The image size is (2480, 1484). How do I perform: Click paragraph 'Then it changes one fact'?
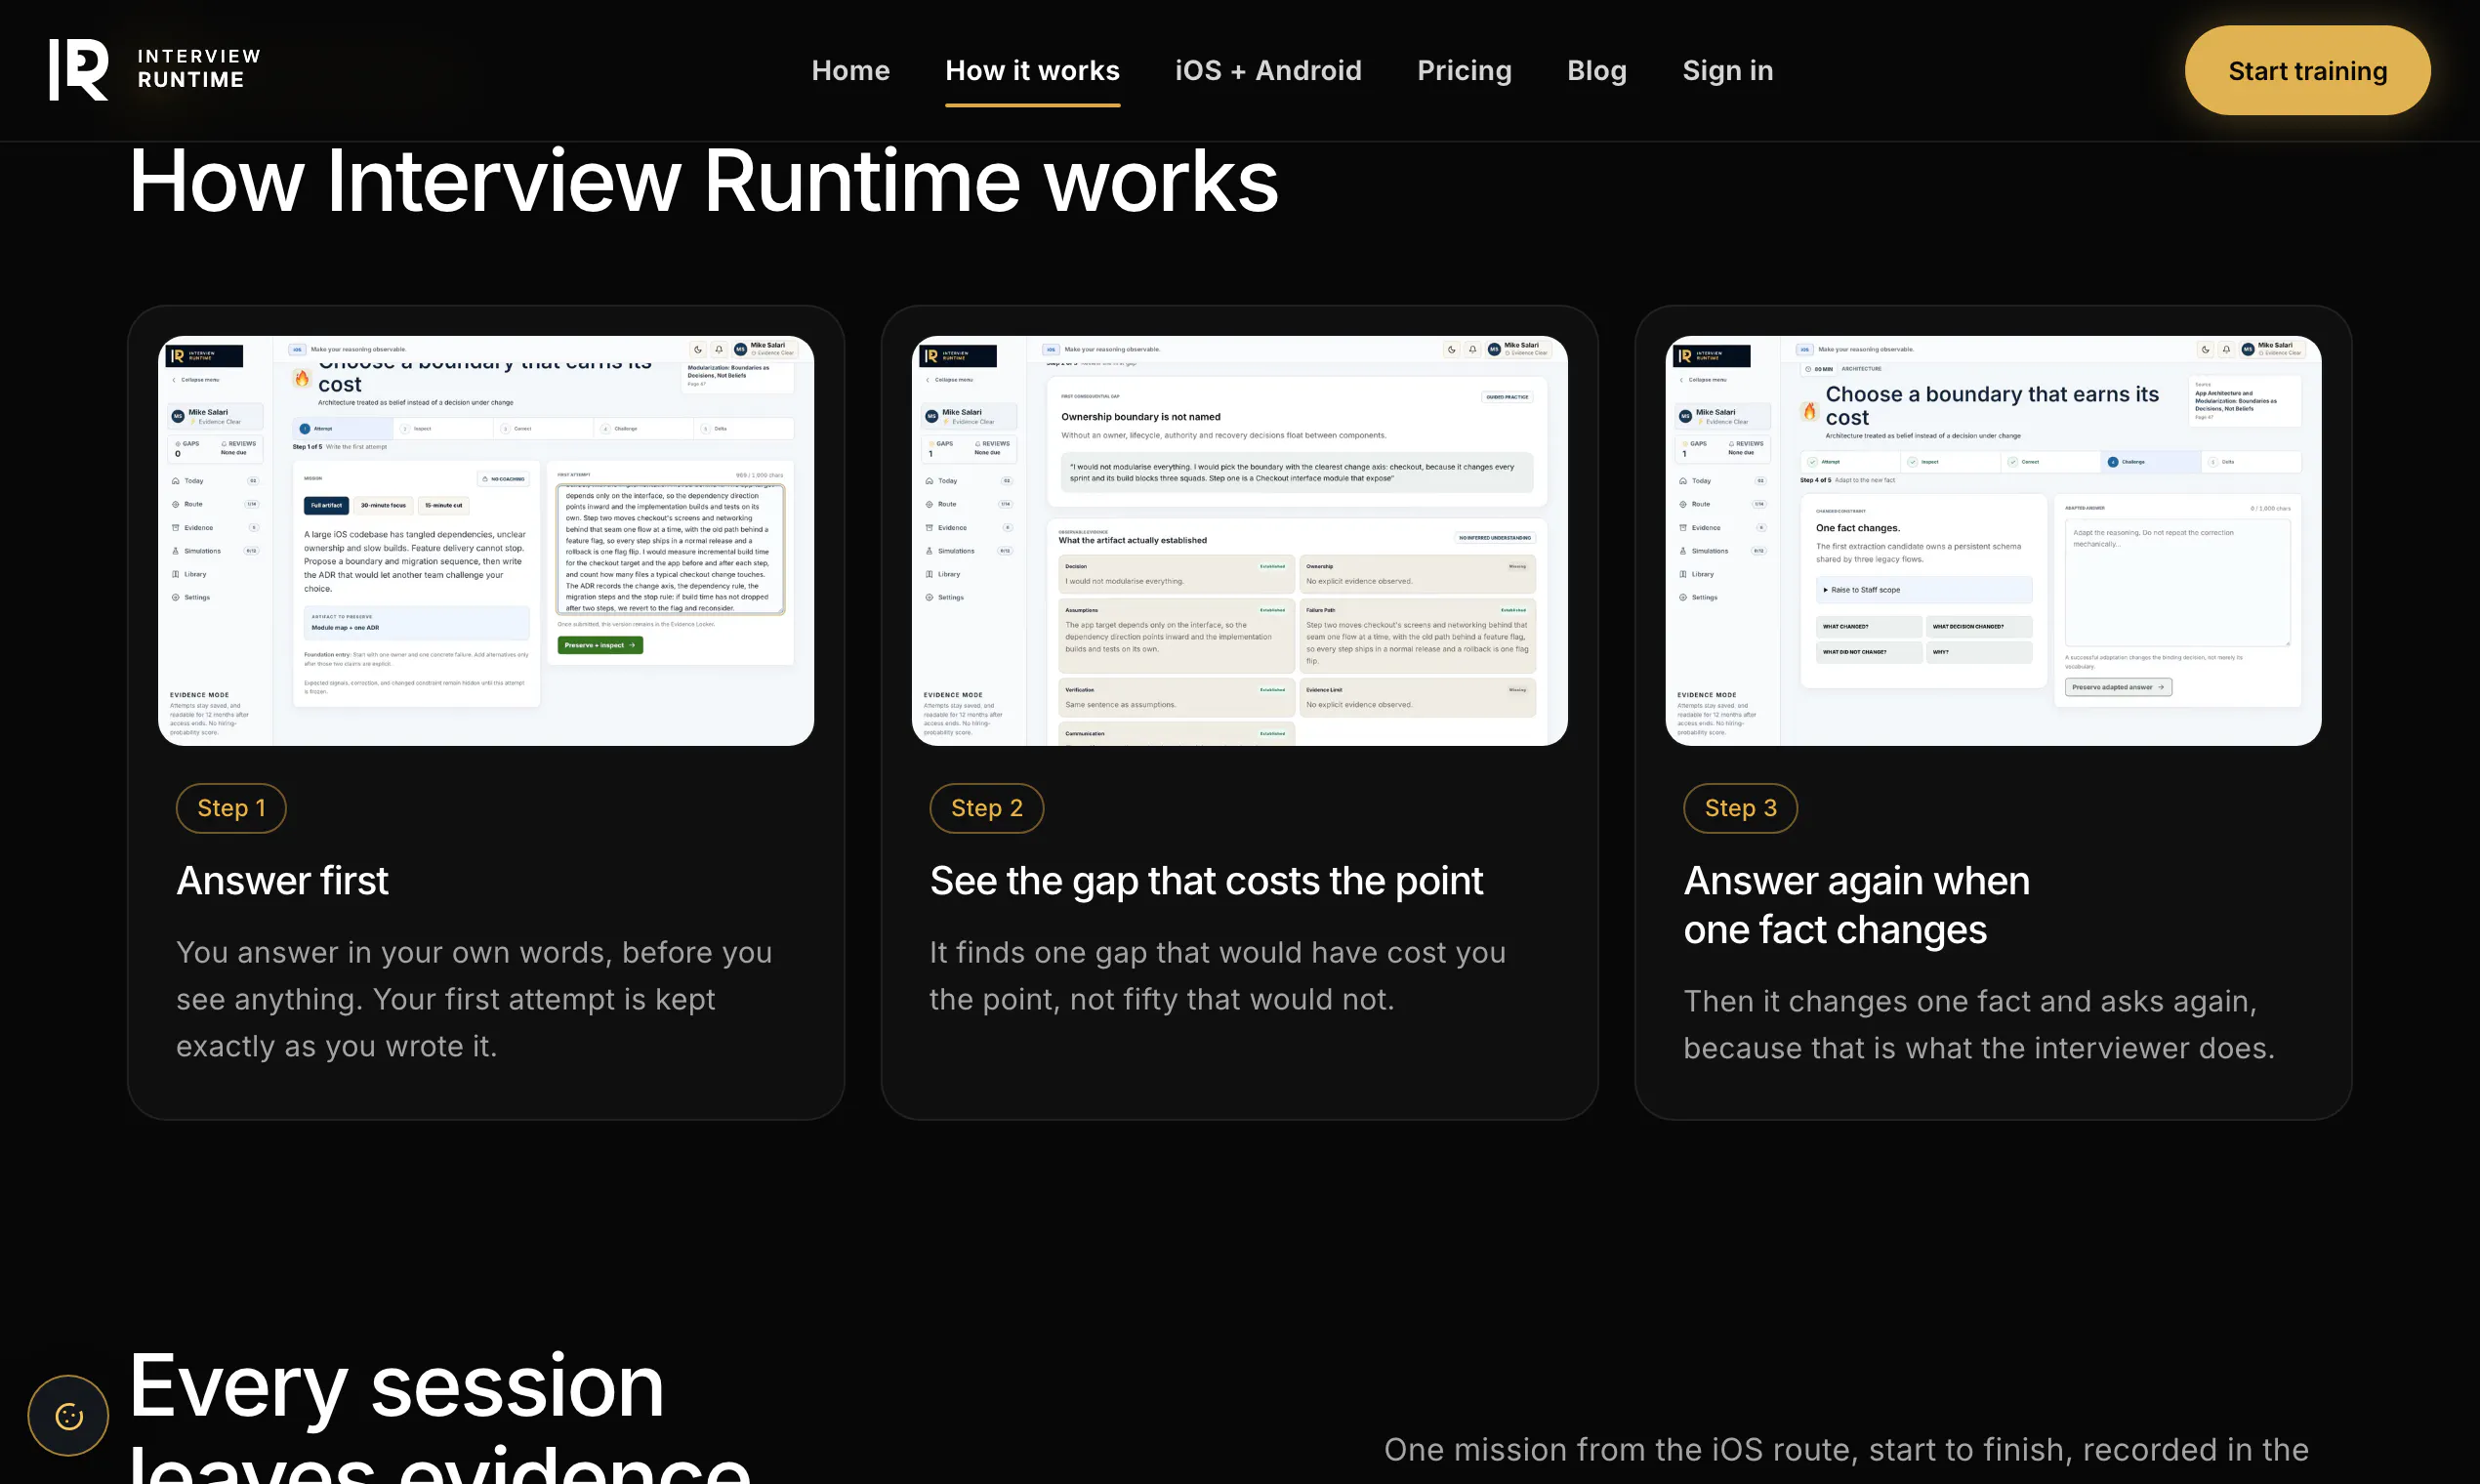[1978, 1024]
